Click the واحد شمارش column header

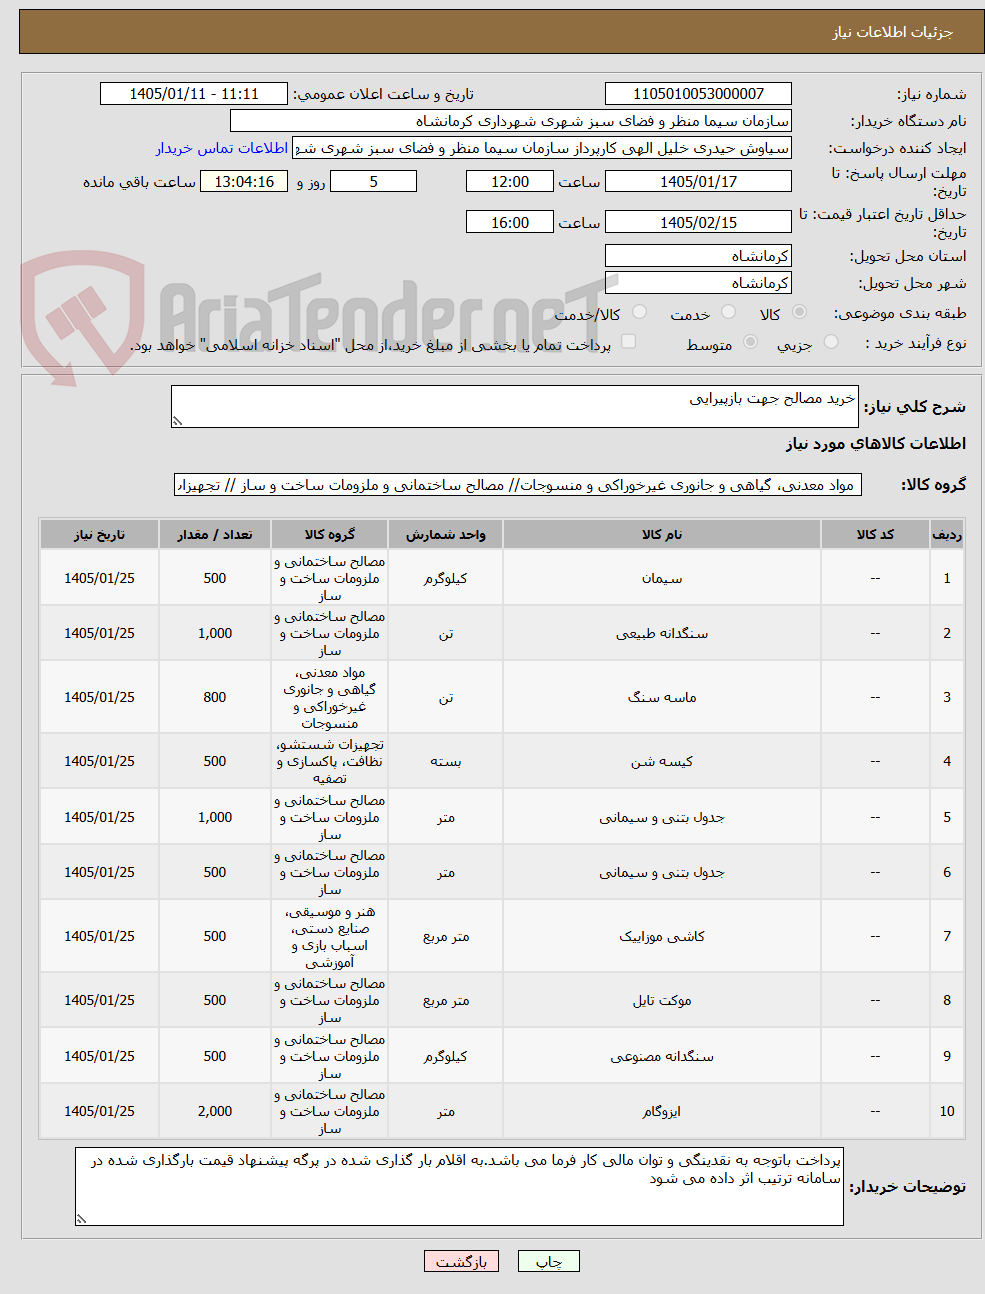coord(446,534)
